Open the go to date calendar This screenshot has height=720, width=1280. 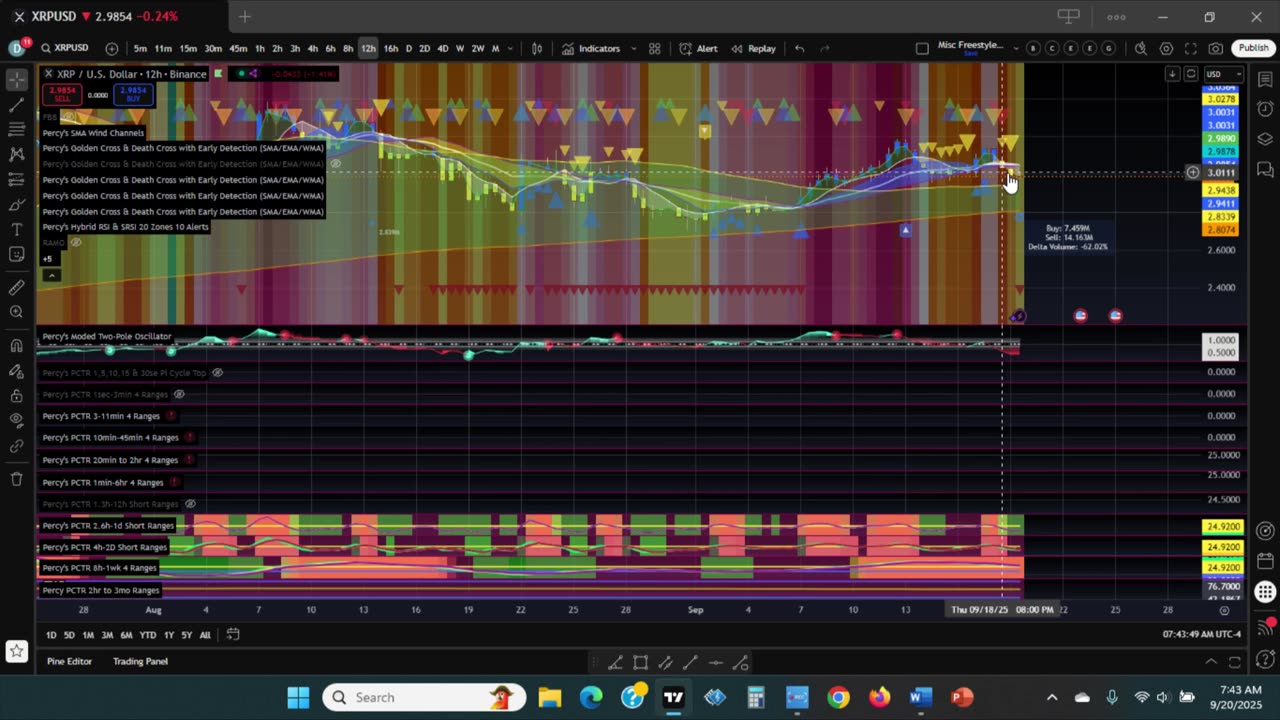tap(233, 634)
